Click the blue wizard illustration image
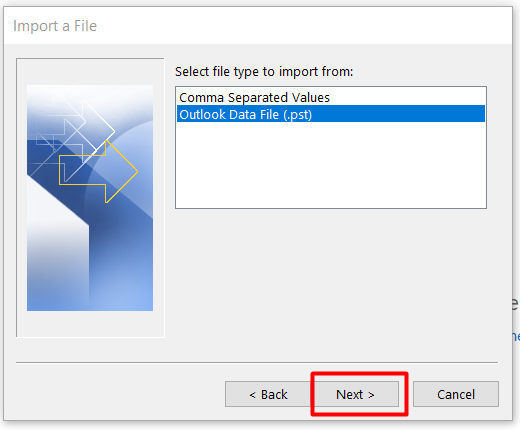Viewport: 520px width, 430px height. point(90,198)
